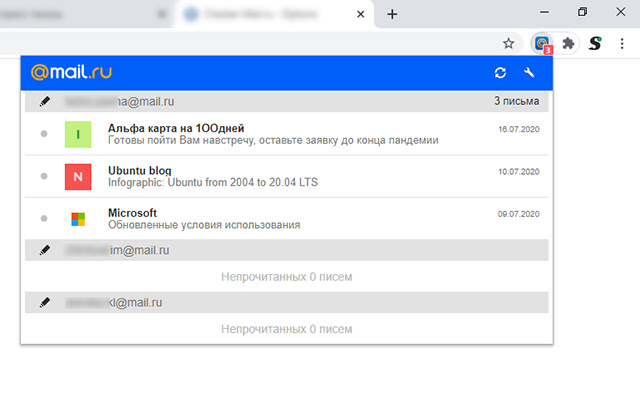Click Microsoft logo avatar in email list
Image resolution: width=640 pixels, height=400 pixels.
[78, 219]
